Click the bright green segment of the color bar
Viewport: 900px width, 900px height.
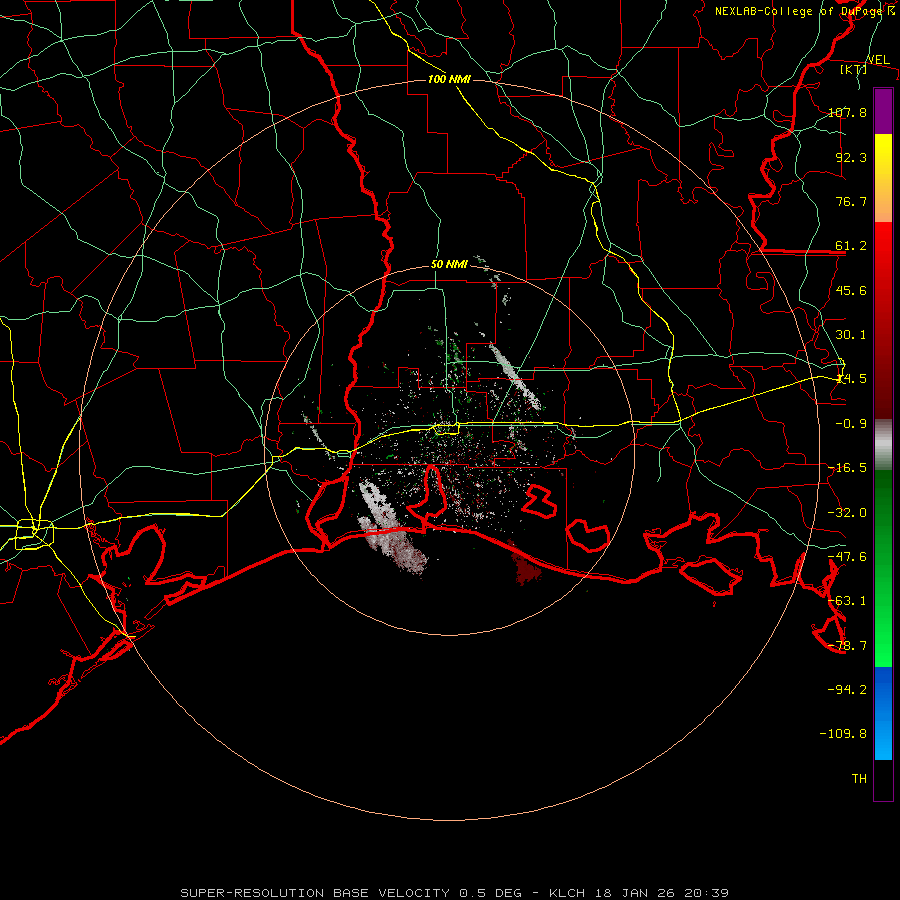pos(883,568)
